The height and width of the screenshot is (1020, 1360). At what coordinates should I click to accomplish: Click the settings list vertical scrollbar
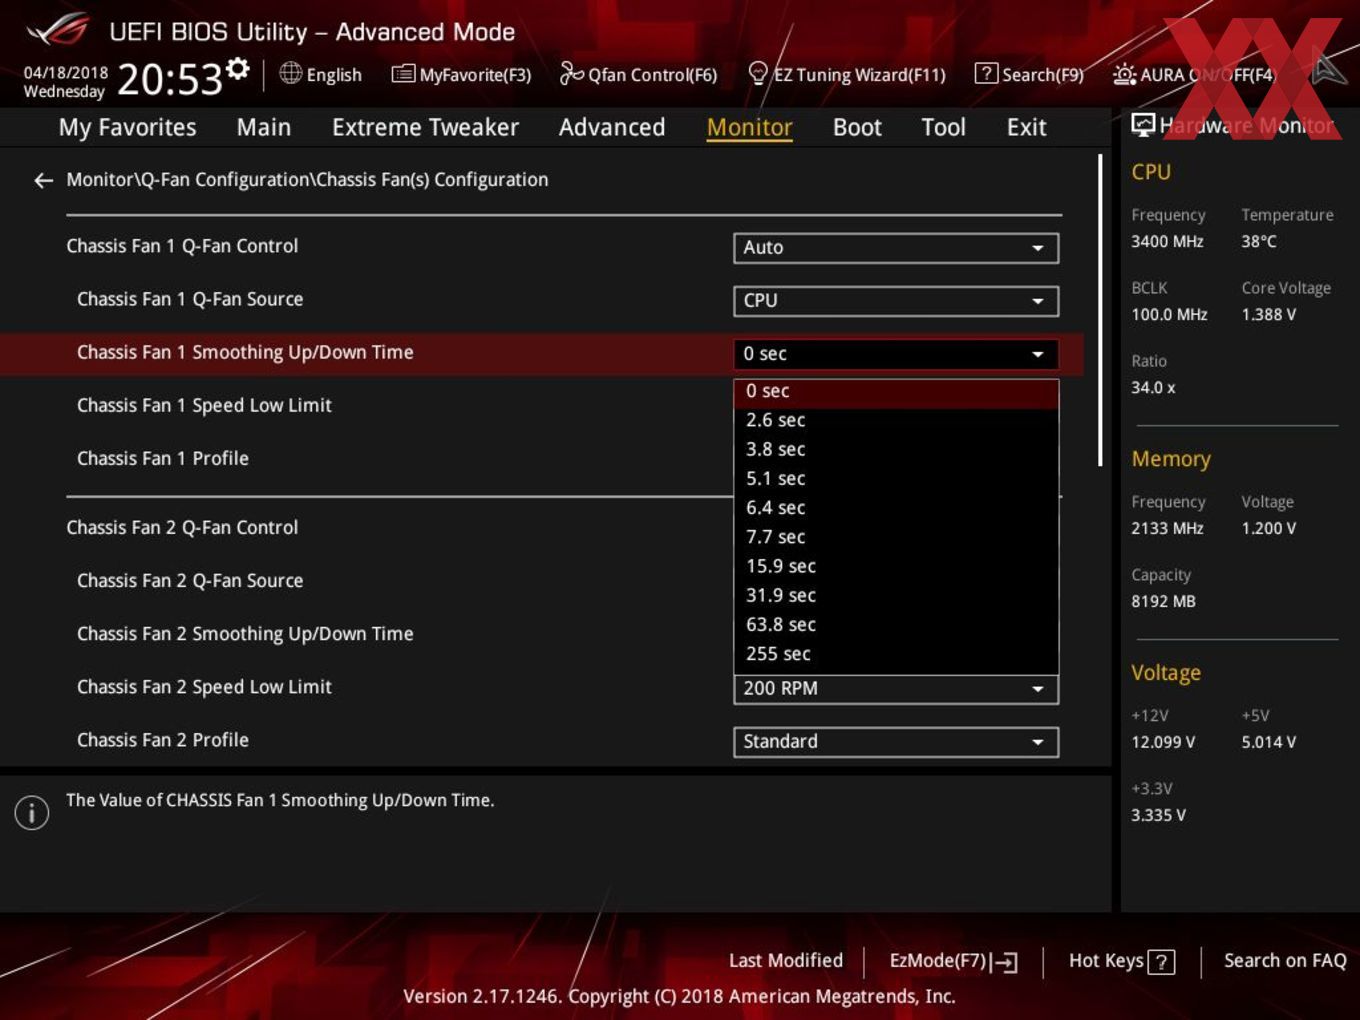click(1100, 310)
